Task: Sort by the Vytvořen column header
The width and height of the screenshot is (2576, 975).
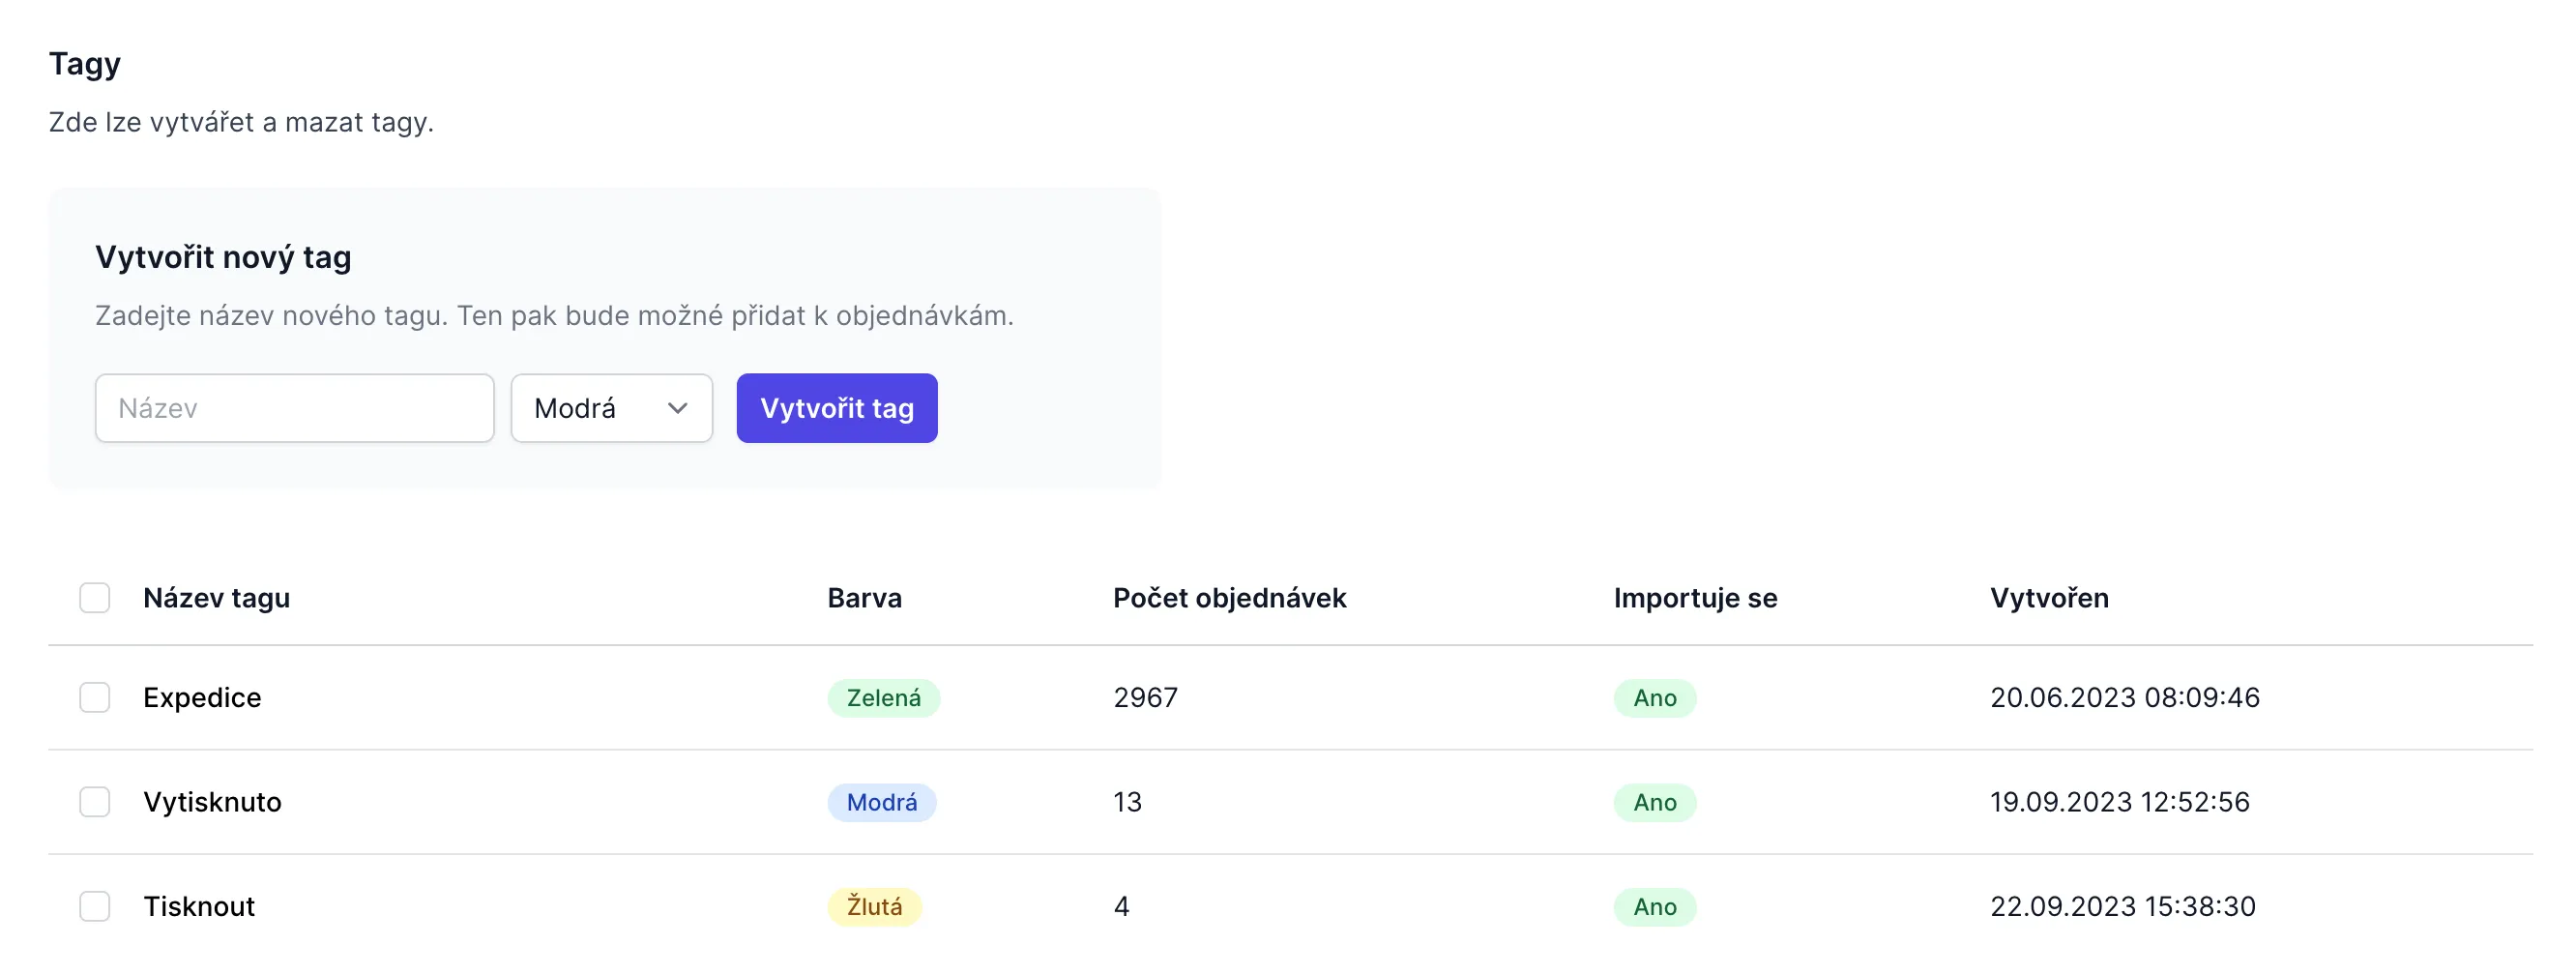Action: [x=2049, y=597]
